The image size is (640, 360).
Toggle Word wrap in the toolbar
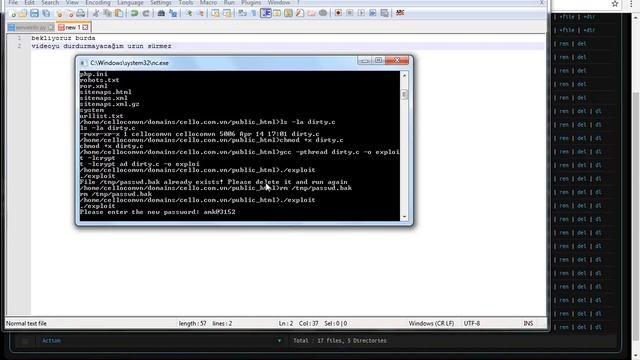coord(242,13)
